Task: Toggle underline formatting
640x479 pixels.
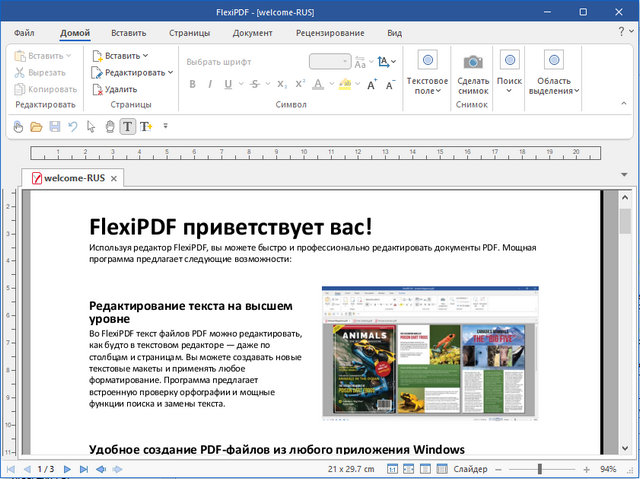Action: click(231, 85)
